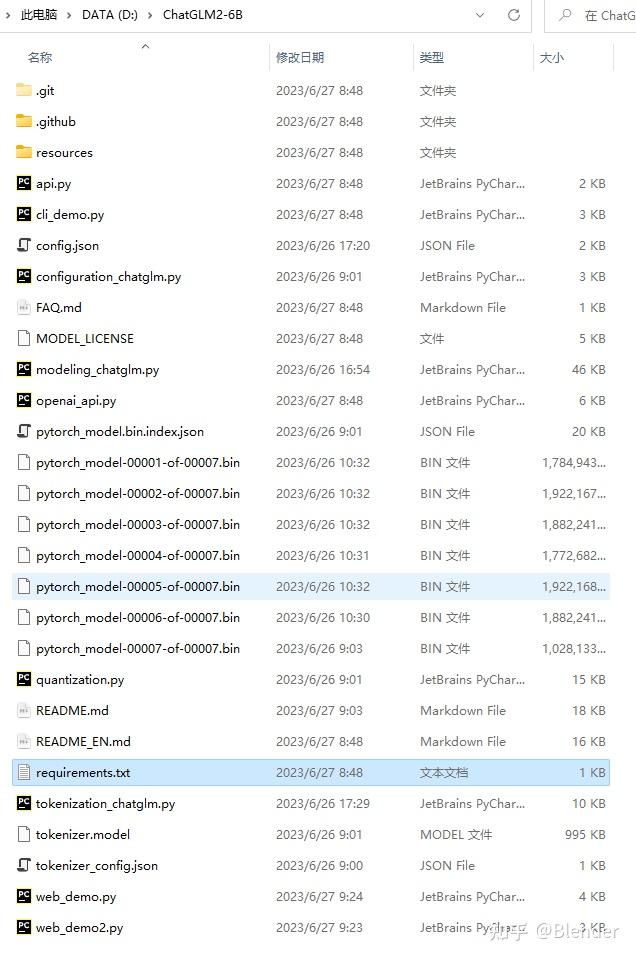Viewport: 636px width, 957px height.
Task: Click the Markdown icon of FAQ.md
Action: point(24,307)
